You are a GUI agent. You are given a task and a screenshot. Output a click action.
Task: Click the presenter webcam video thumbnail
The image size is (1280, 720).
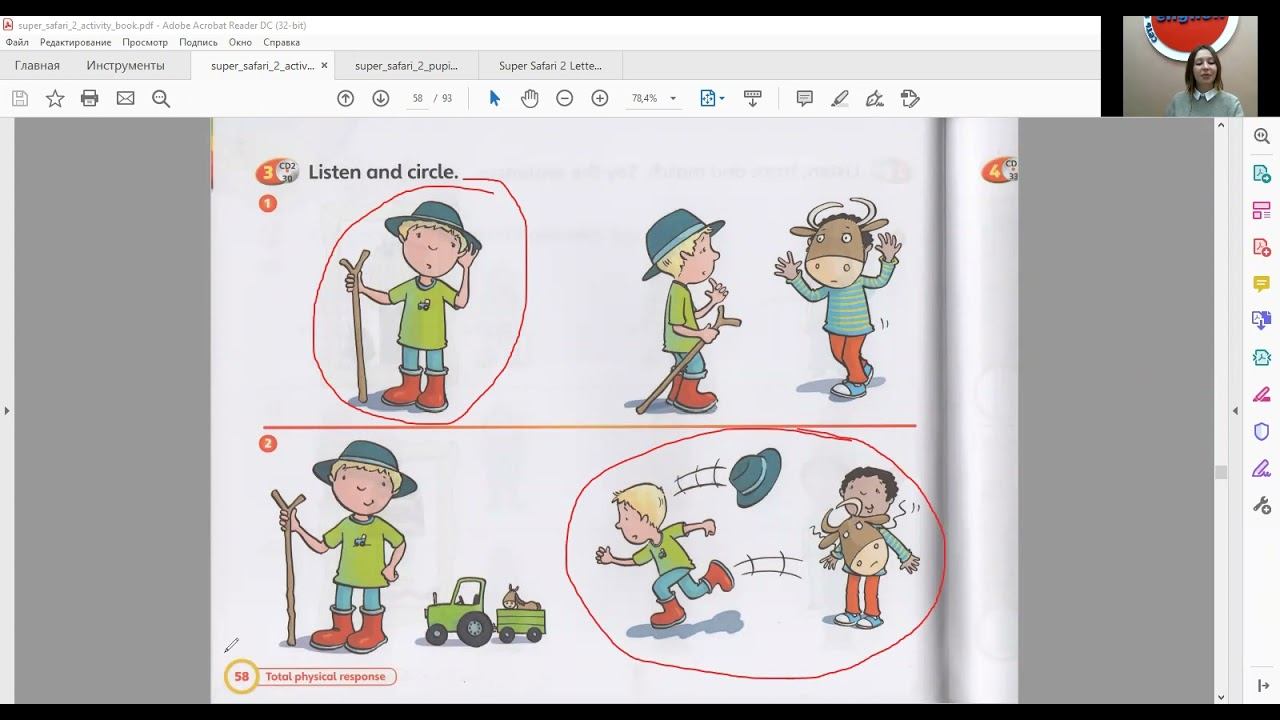tap(1190, 66)
